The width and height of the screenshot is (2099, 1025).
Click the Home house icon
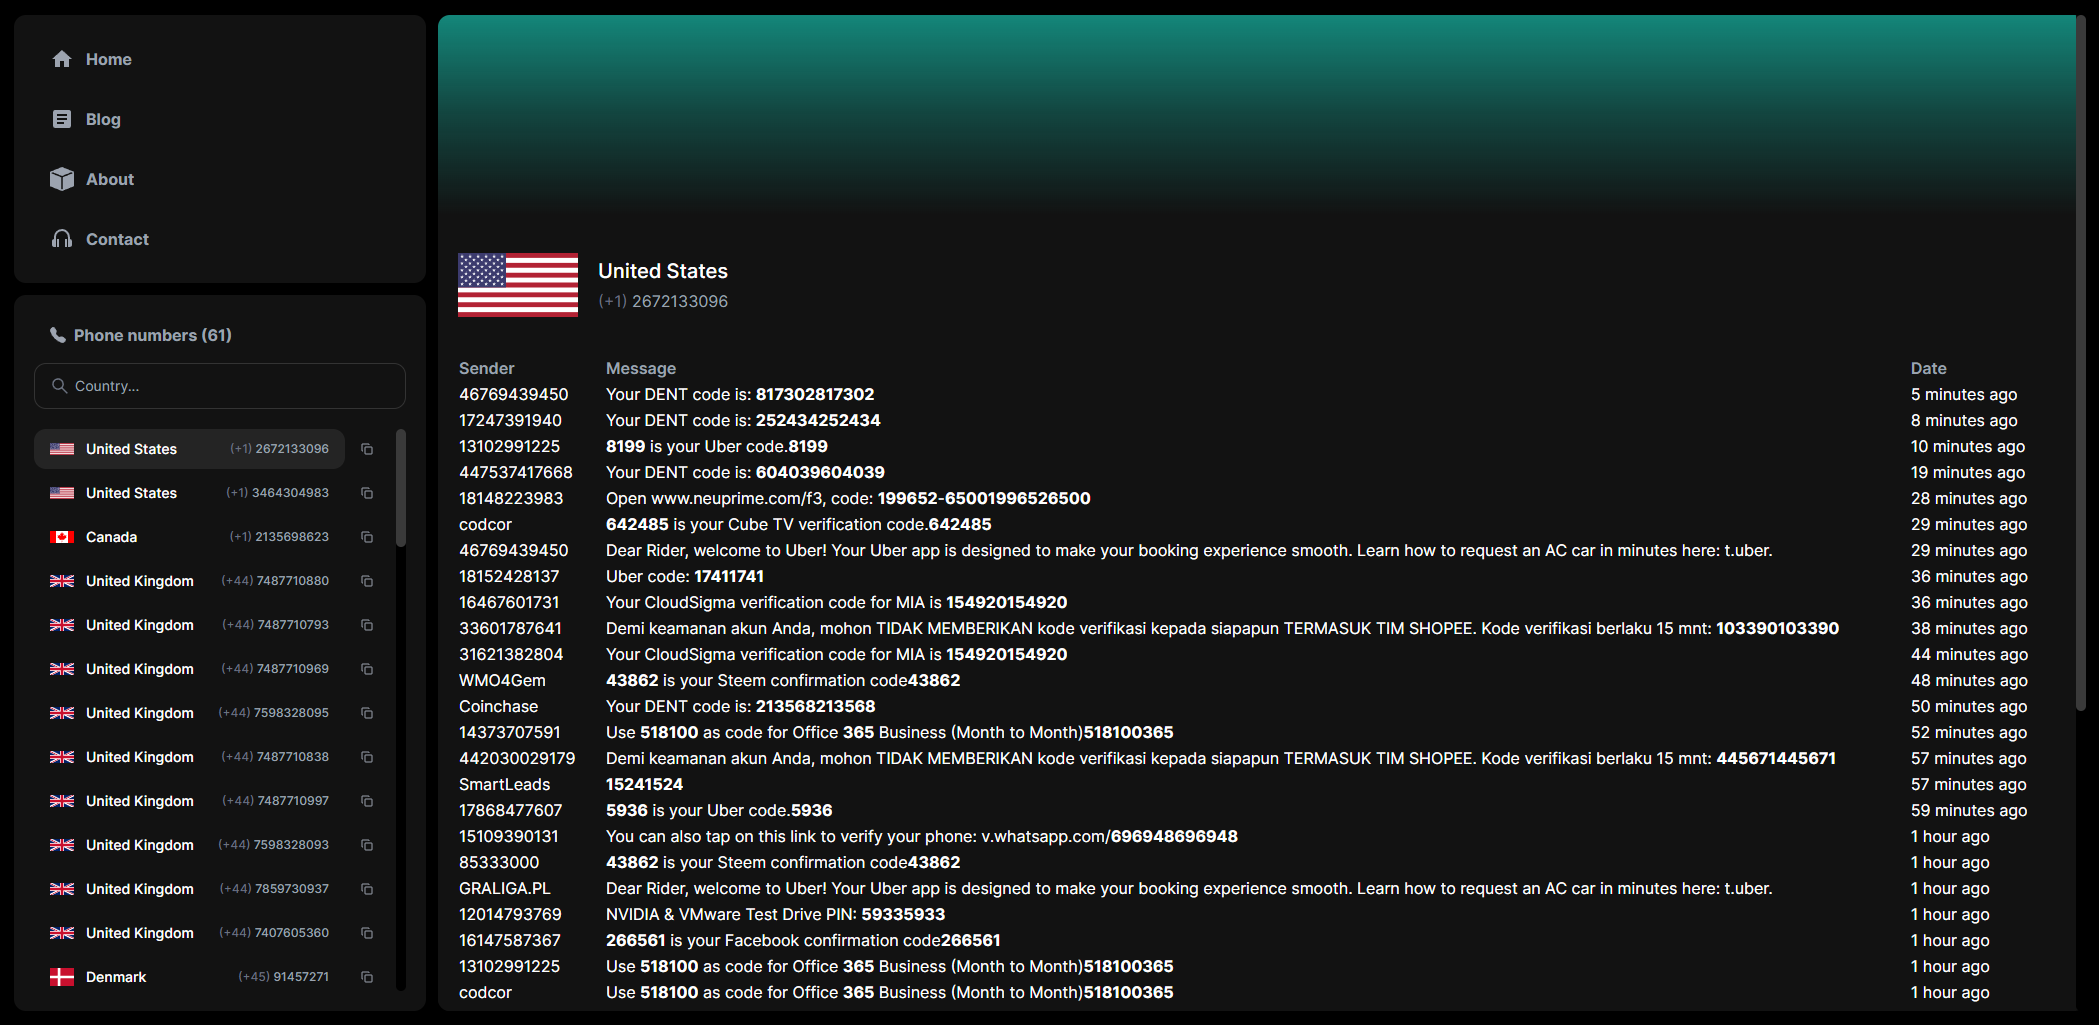(x=62, y=59)
